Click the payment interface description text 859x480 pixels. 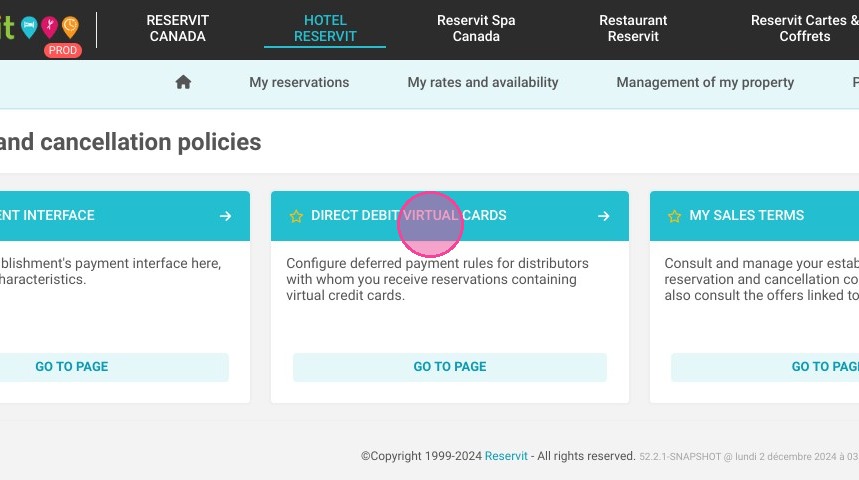click(x=110, y=271)
